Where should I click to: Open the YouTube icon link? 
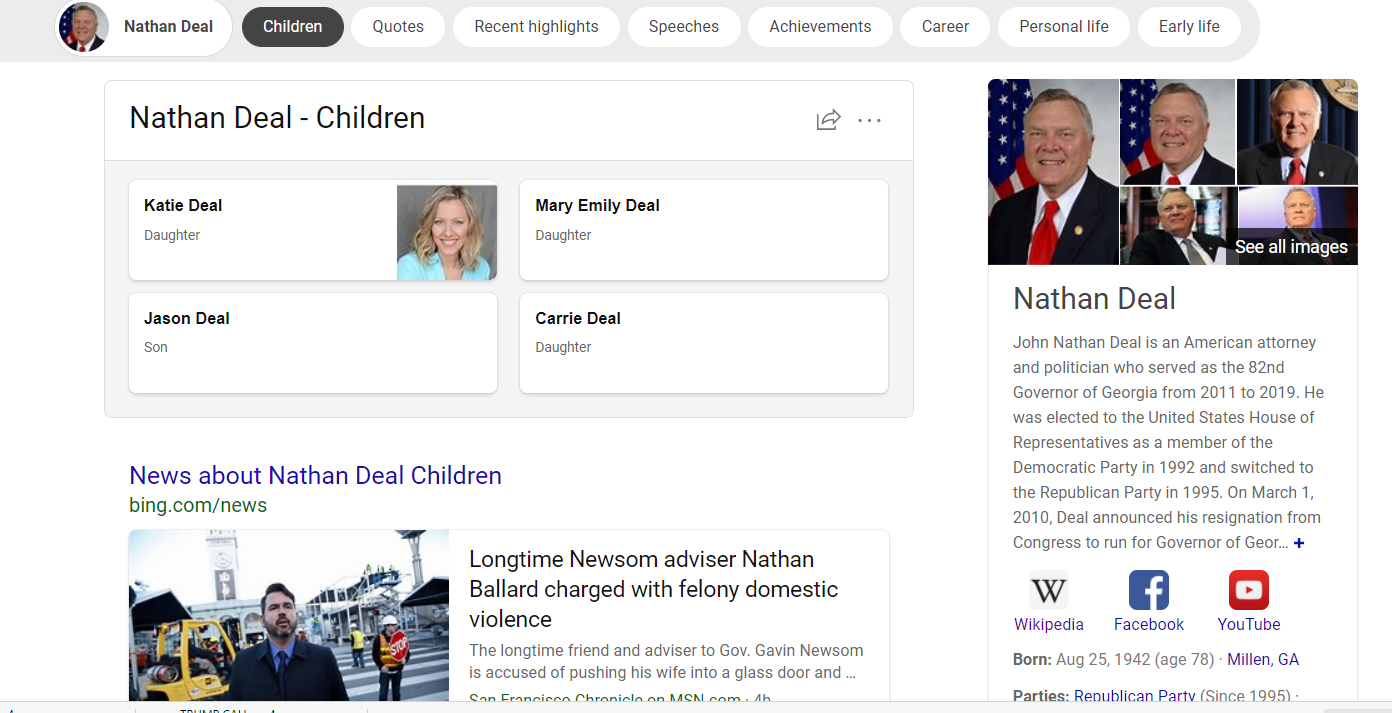(1249, 590)
